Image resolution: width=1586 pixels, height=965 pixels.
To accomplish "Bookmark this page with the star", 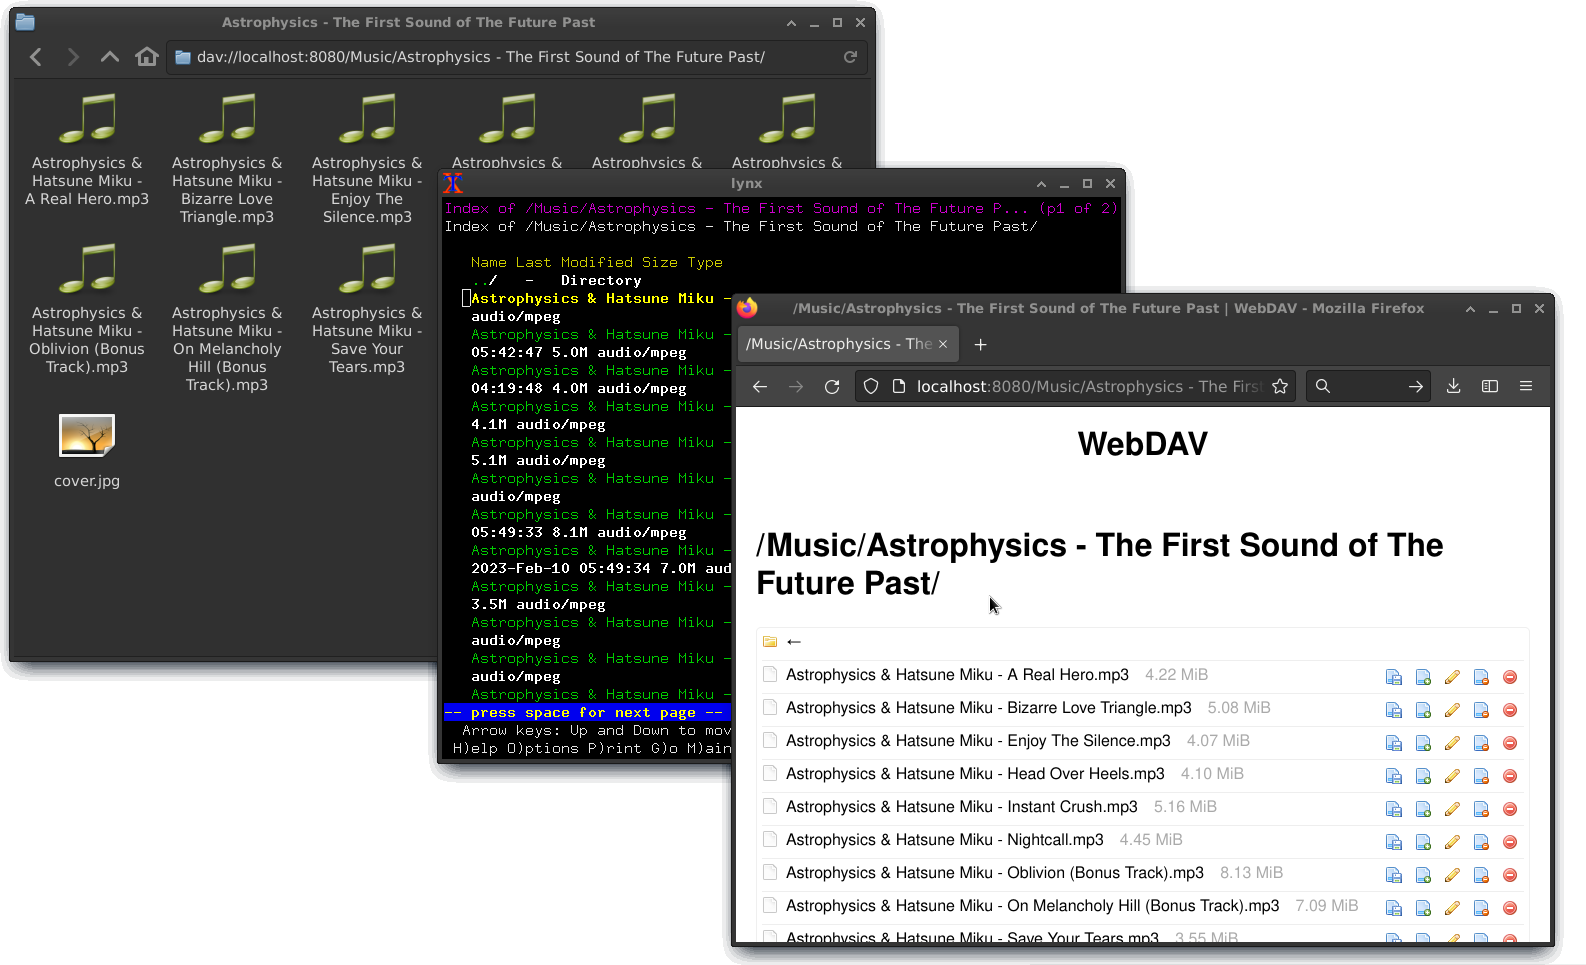I will tap(1280, 387).
